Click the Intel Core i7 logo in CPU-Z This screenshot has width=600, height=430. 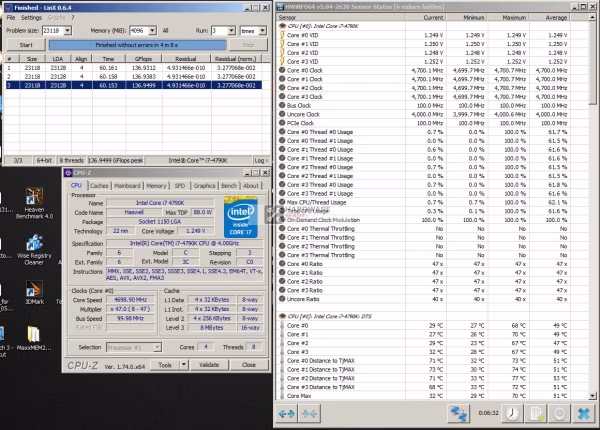coord(241,217)
